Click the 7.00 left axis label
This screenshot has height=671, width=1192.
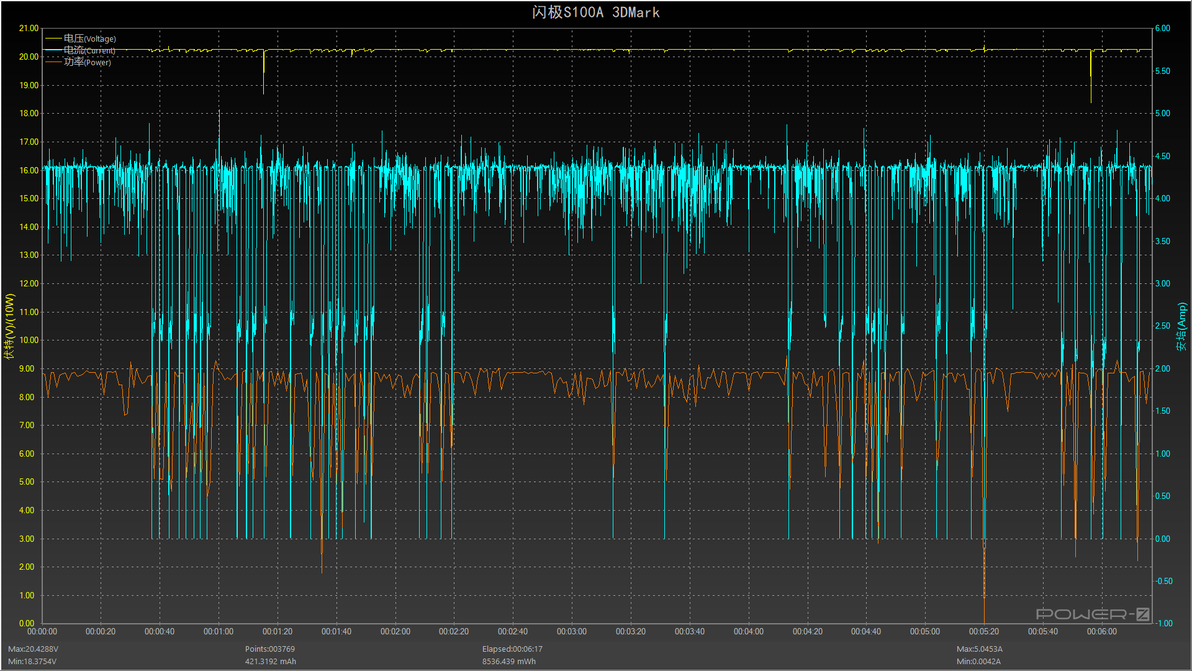tap(26, 426)
